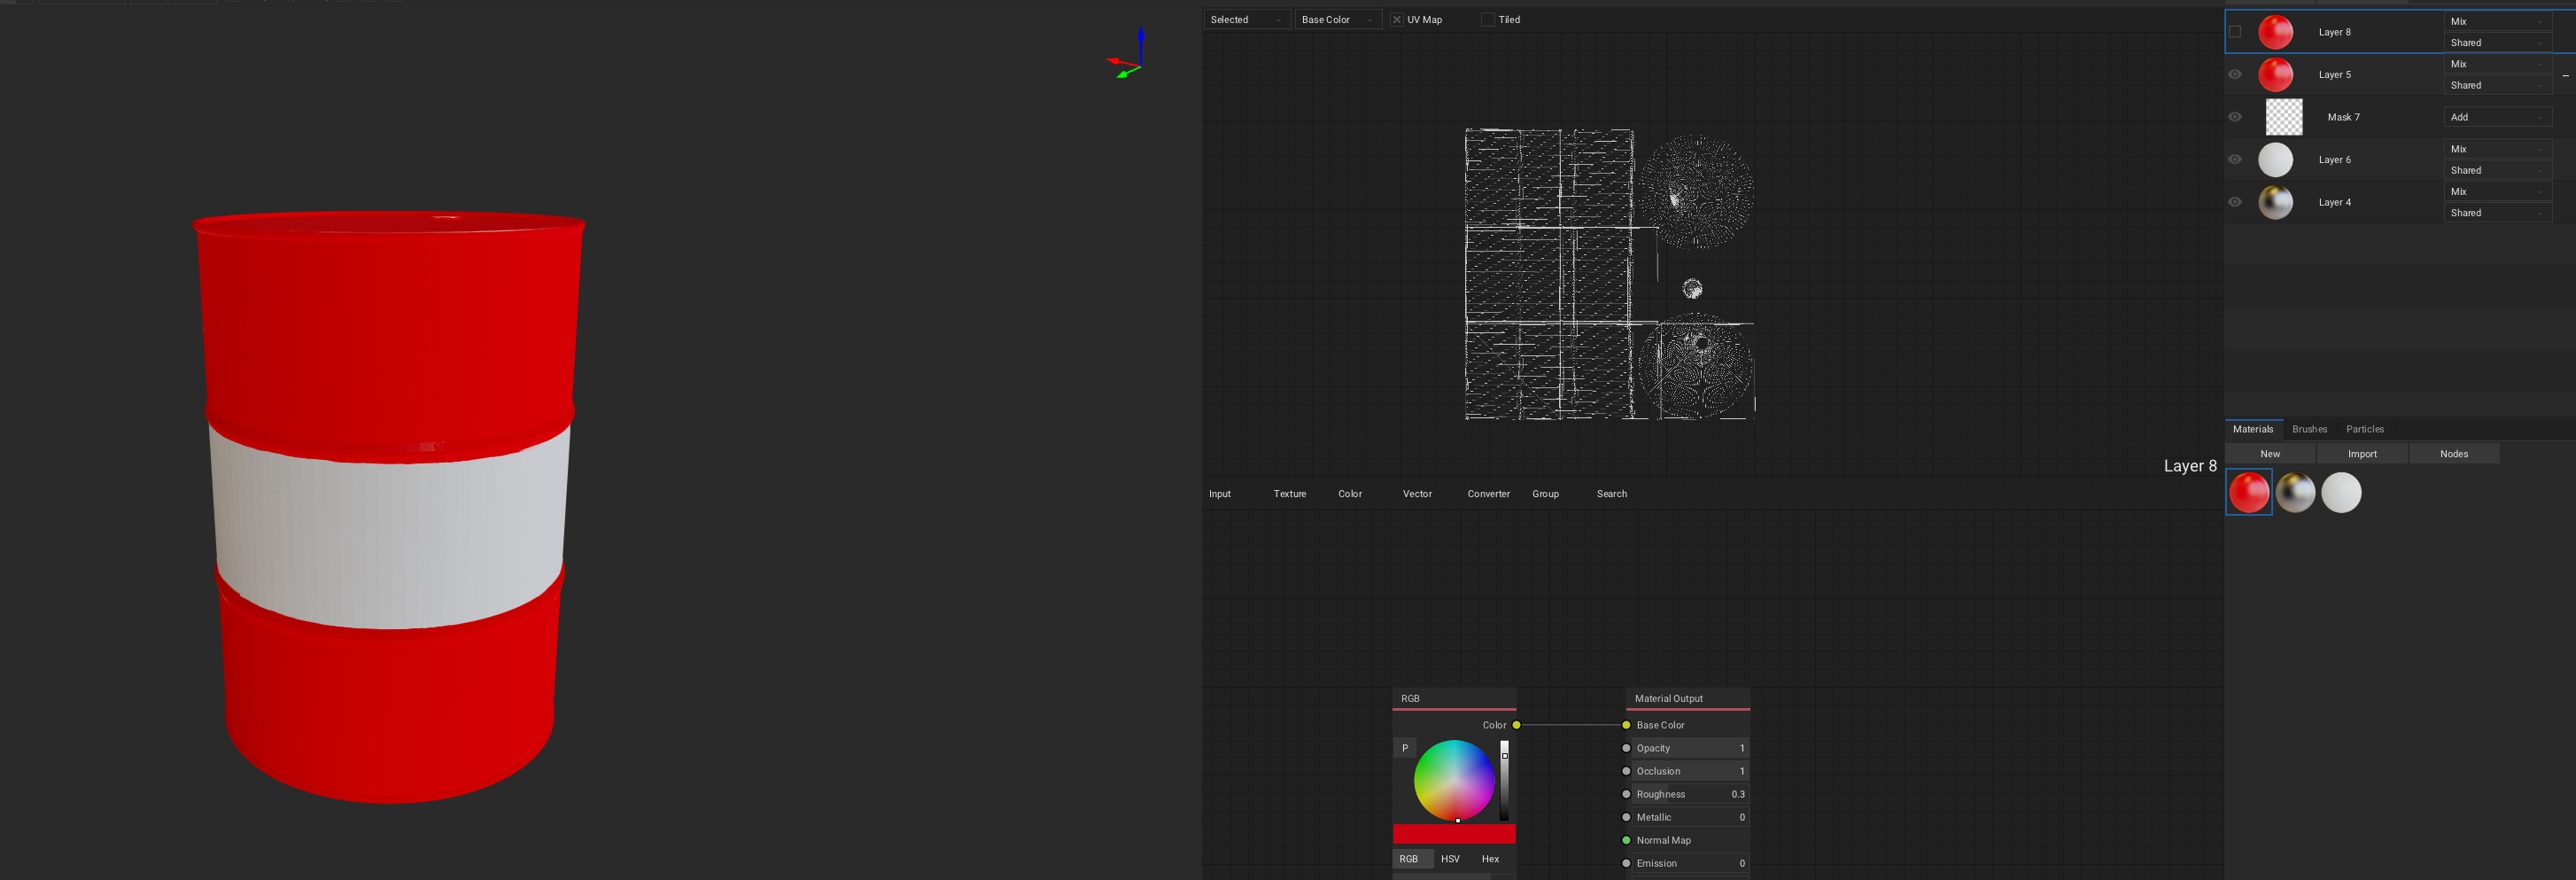The width and height of the screenshot is (2576, 880).
Task: Select white material in Materials panel
Action: [2341, 493]
